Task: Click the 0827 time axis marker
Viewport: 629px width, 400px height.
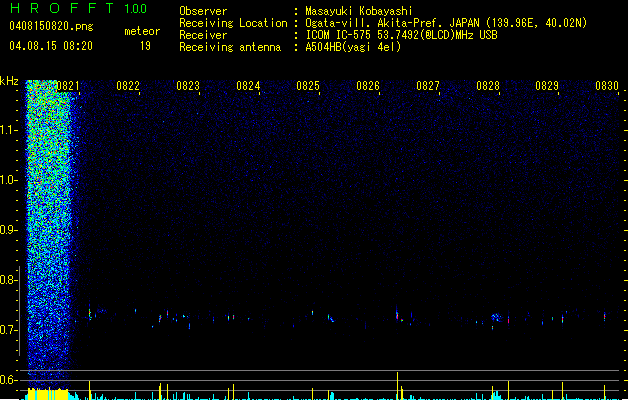Action: 428,86
